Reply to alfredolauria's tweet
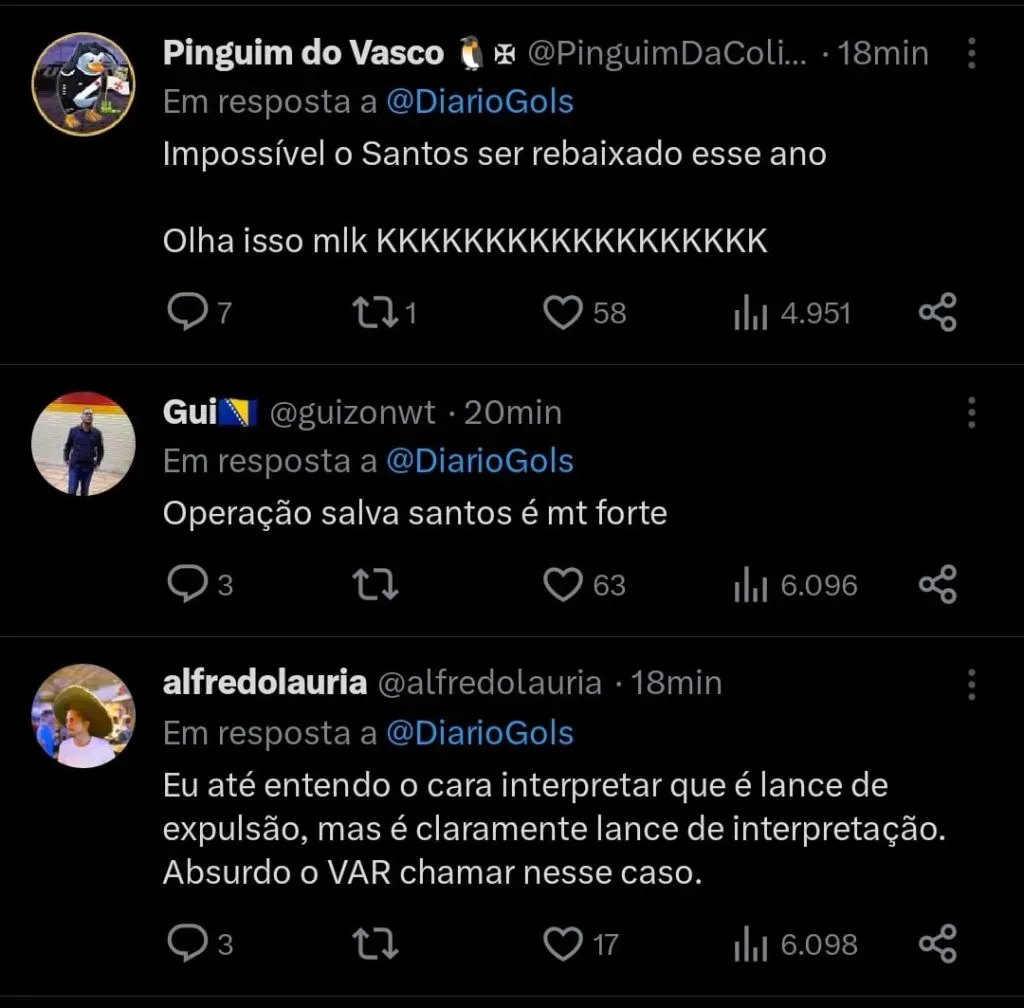 pyautogui.click(x=185, y=943)
